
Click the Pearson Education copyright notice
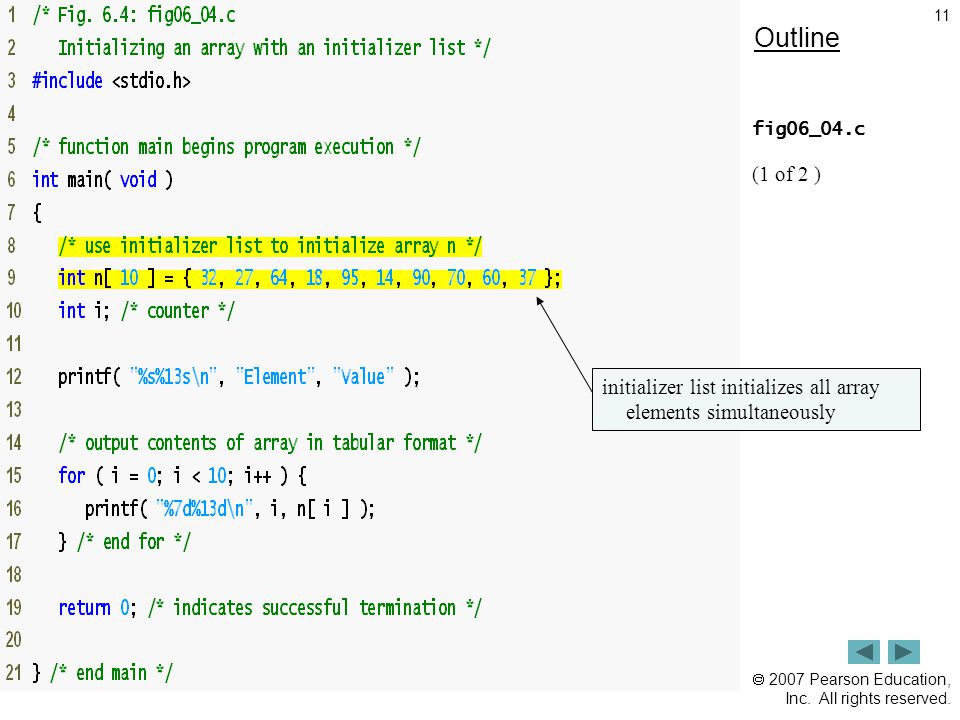(851, 689)
